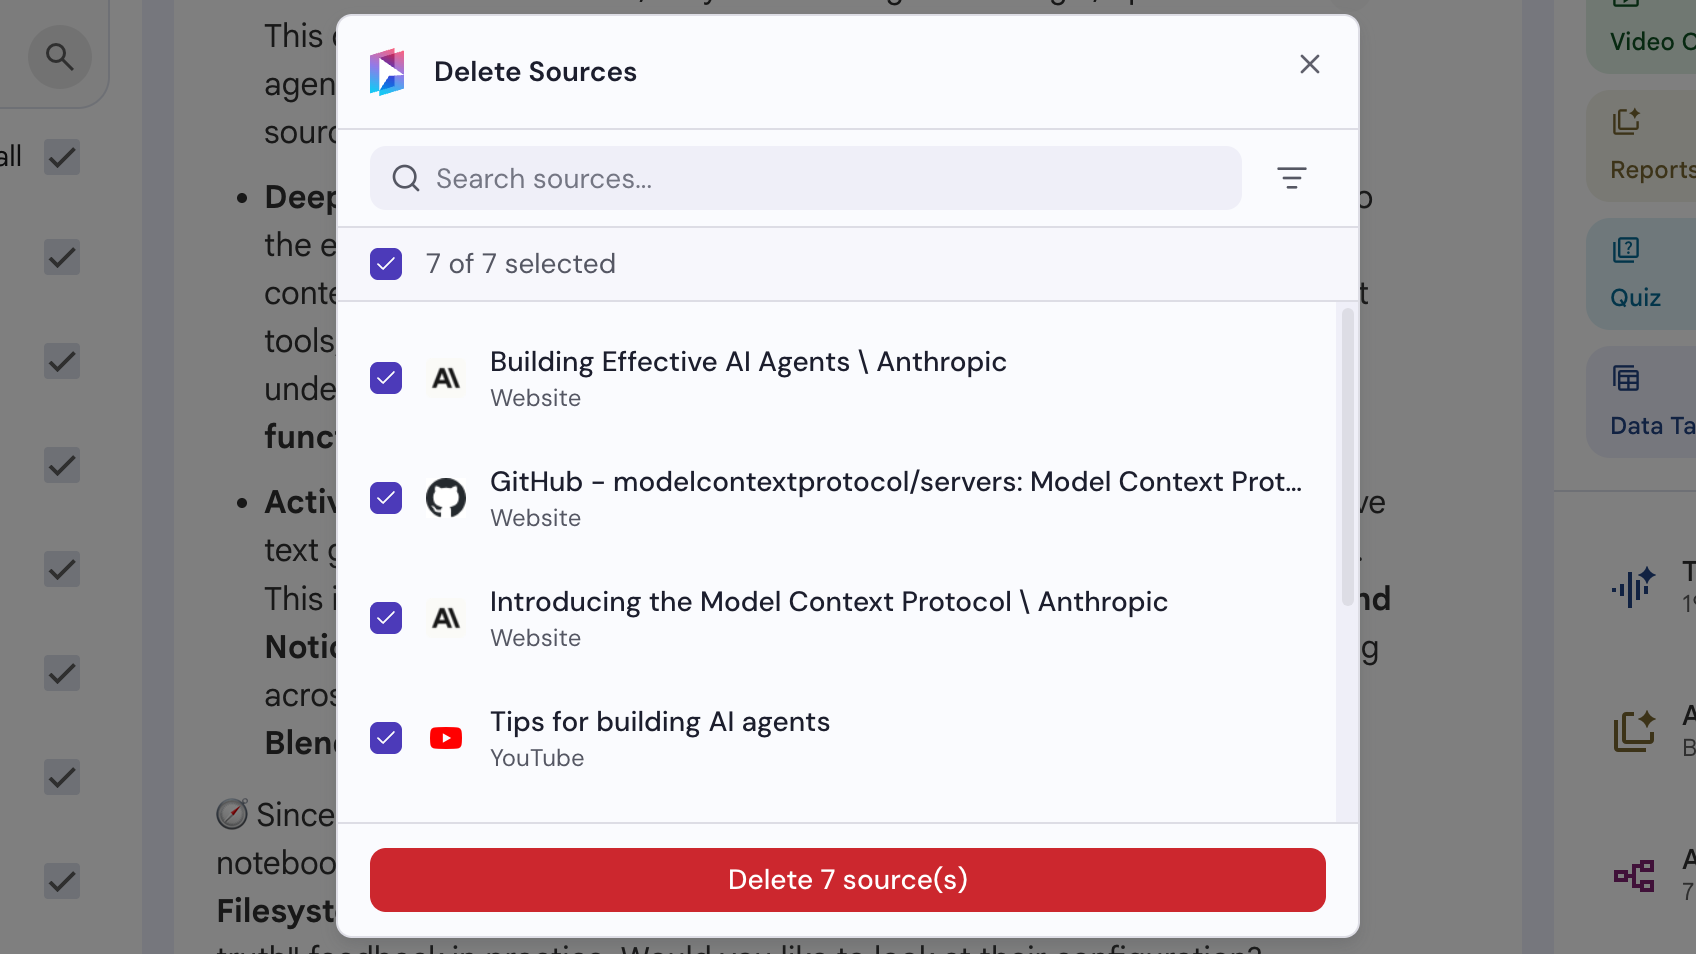Focus the Search sources input field

[806, 178]
